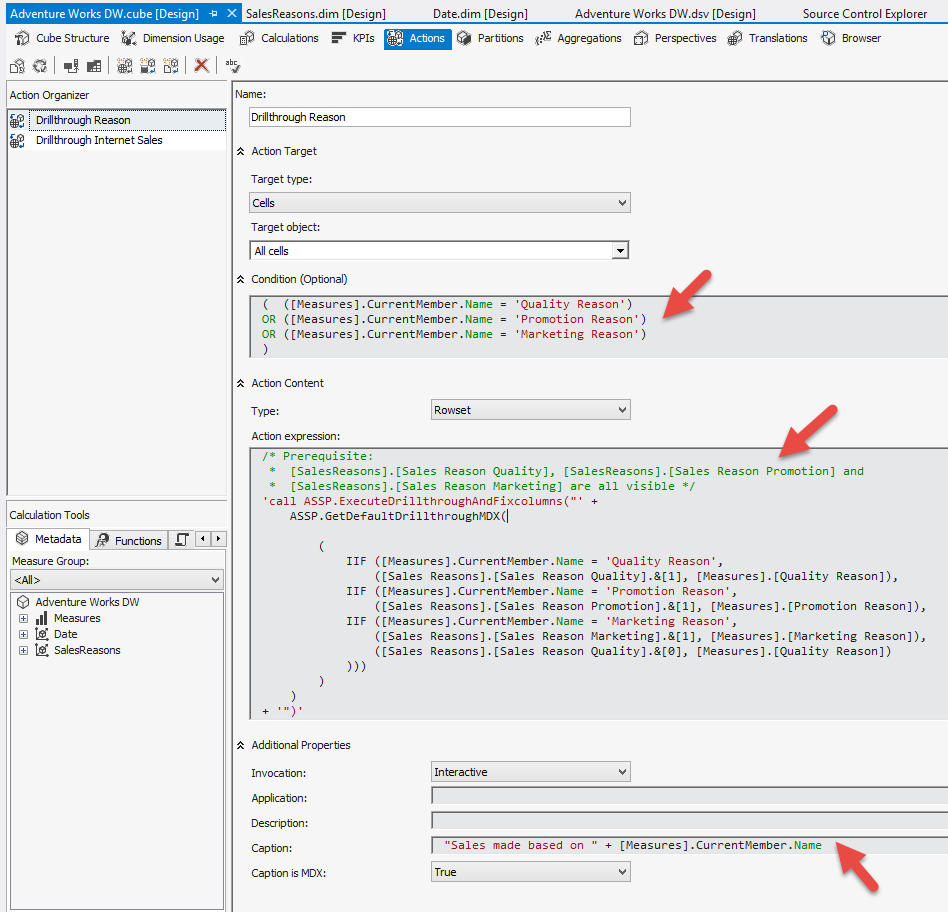This screenshot has width=948, height=912.
Task: Open the Target type dropdown showing Cells
Action: tap(440, 203)
